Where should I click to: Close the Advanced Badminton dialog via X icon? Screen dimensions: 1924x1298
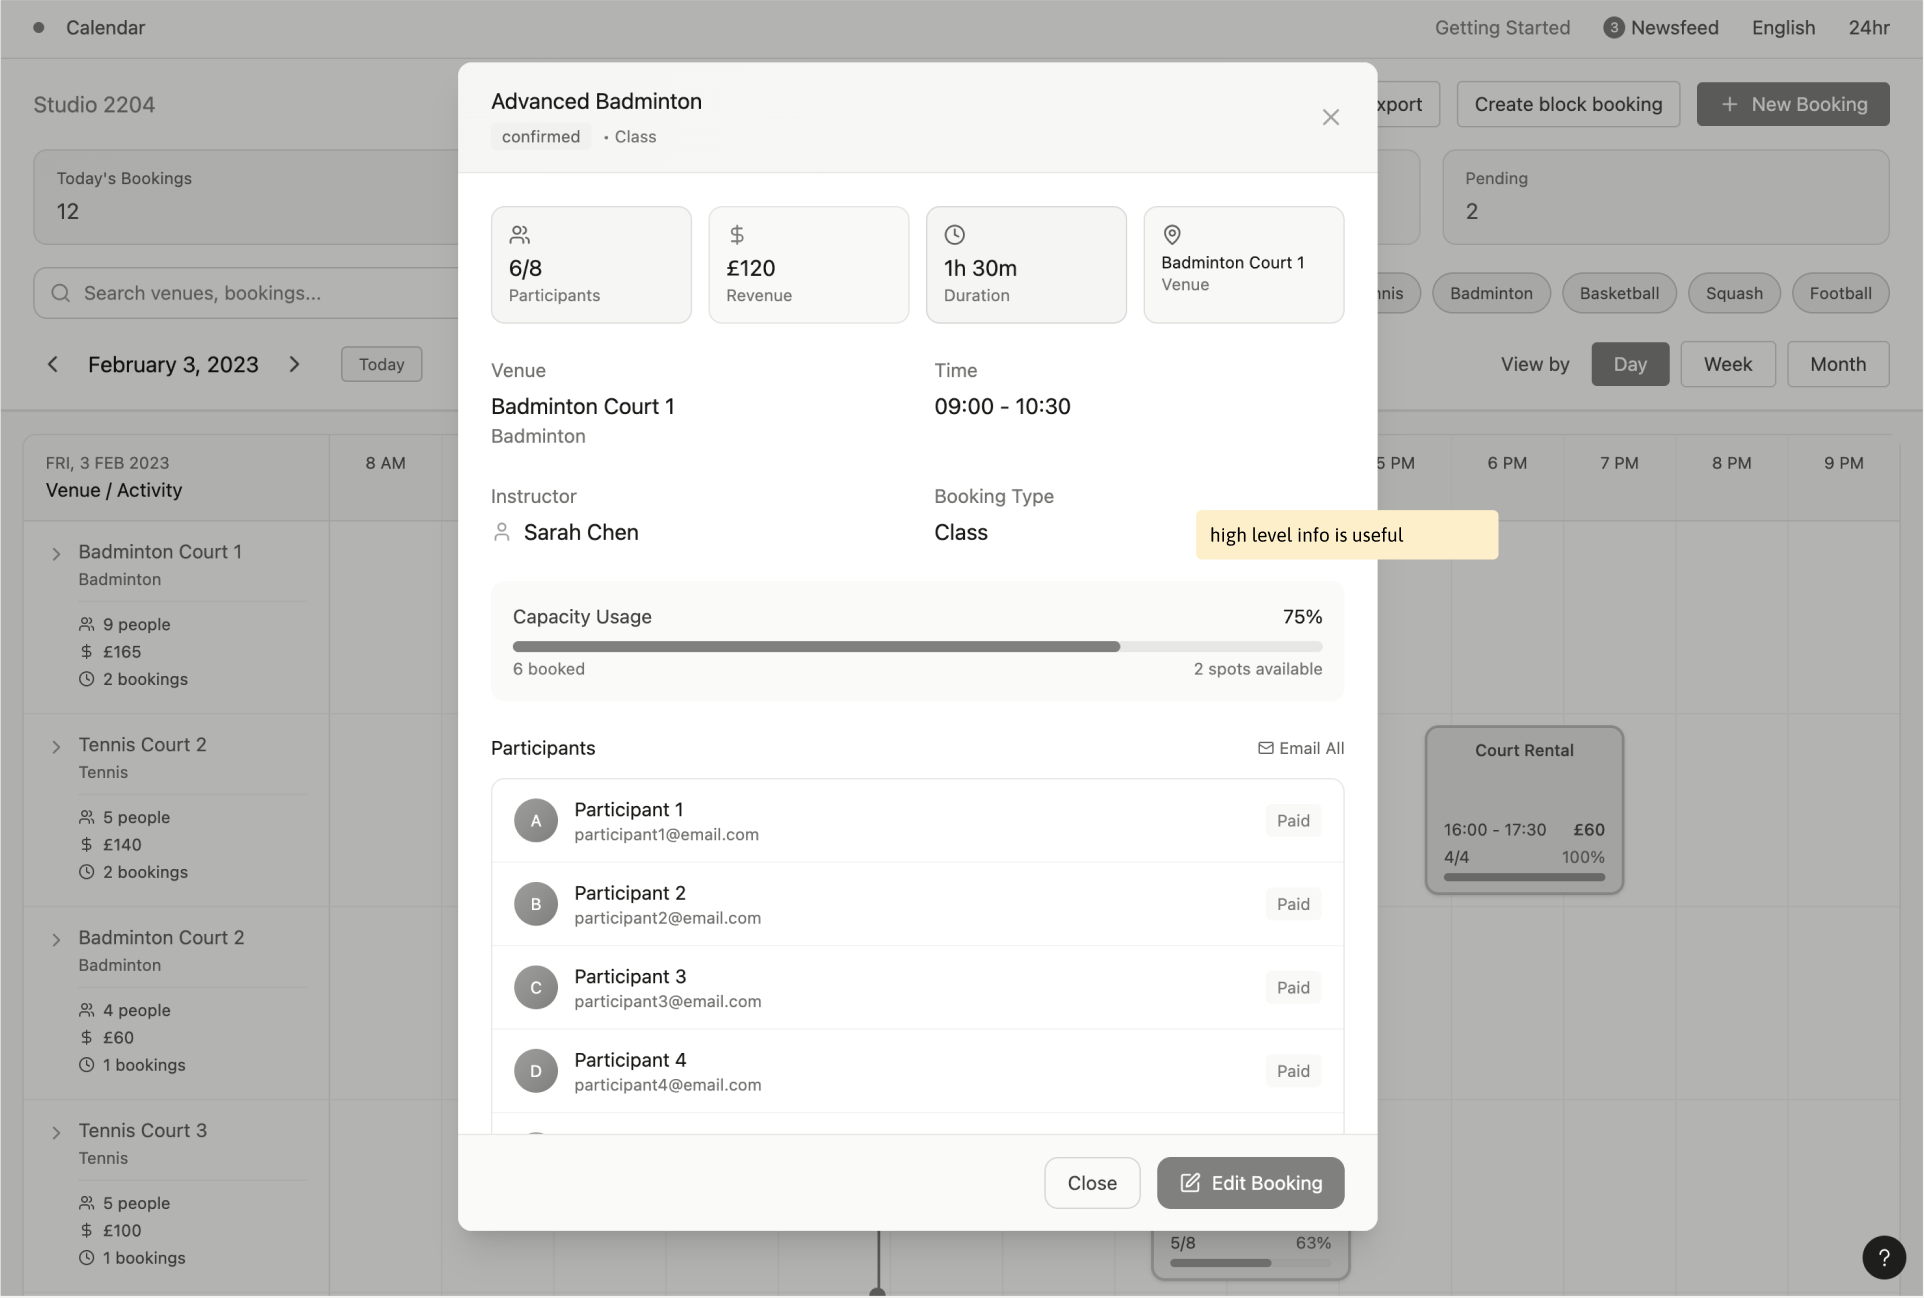(1330, 118)
